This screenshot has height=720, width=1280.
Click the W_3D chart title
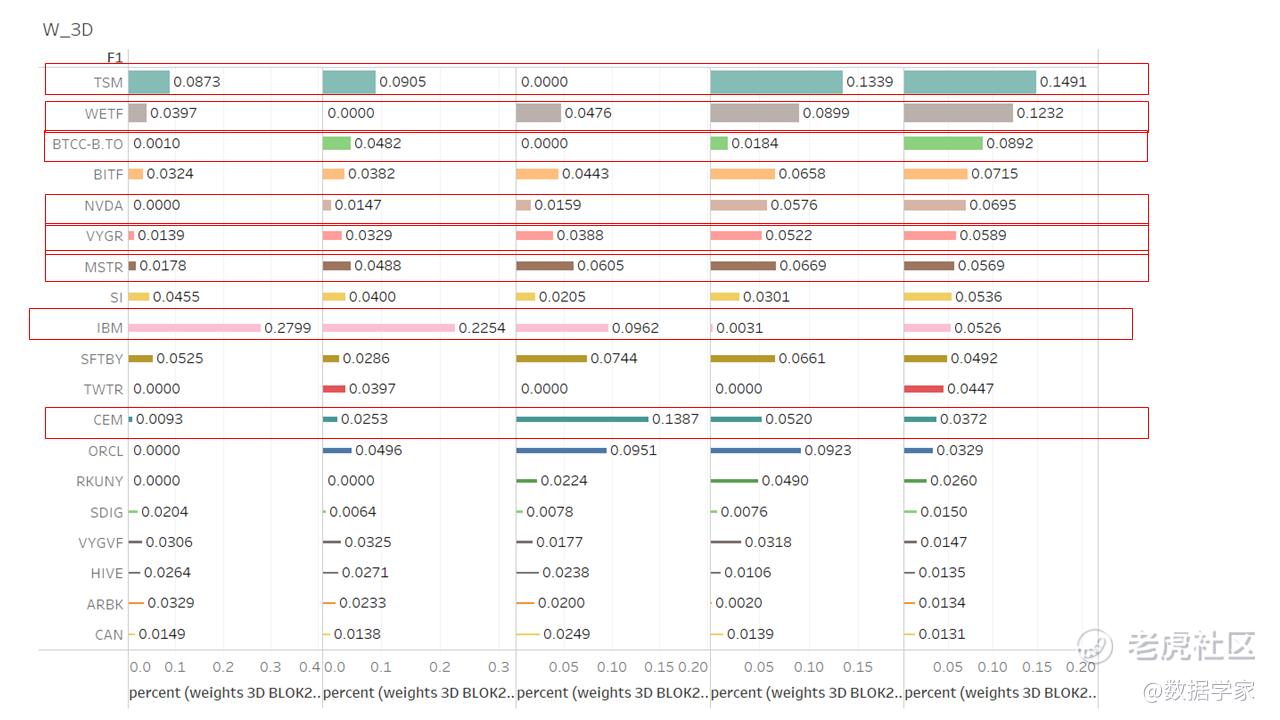pyautogui.click(x=68, y=30)
